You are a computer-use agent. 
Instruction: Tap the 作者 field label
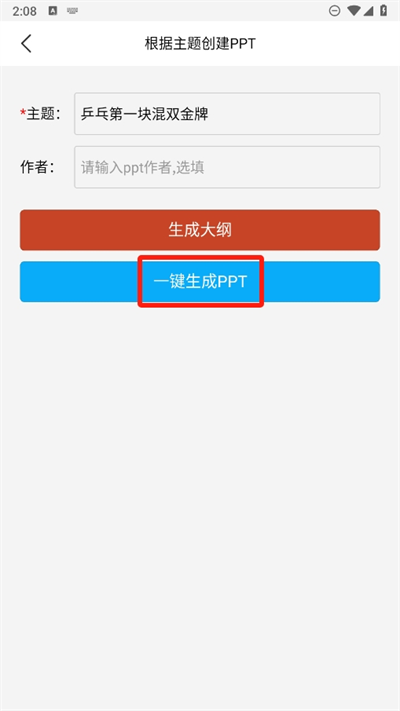pyautogui.click(x=37, y=167)
